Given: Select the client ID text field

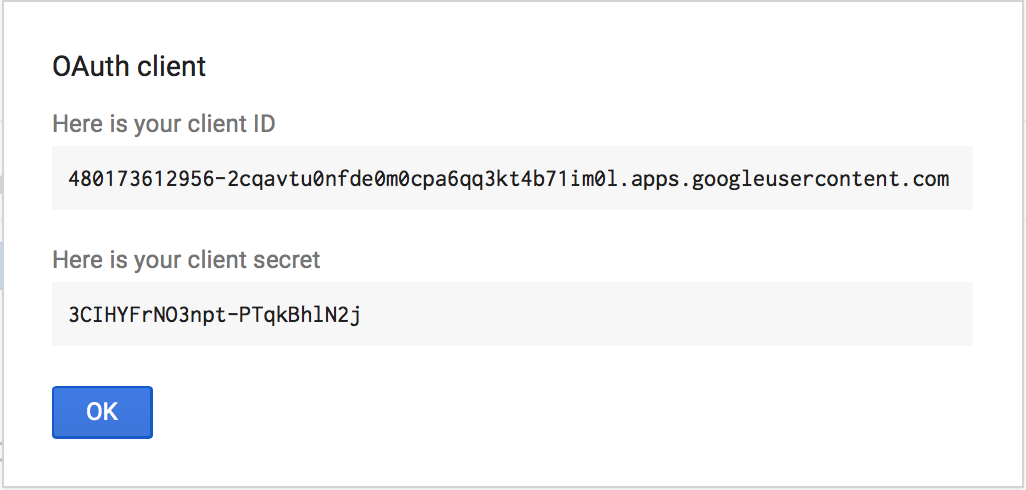Looking at the screenshot, I should 512,178.
